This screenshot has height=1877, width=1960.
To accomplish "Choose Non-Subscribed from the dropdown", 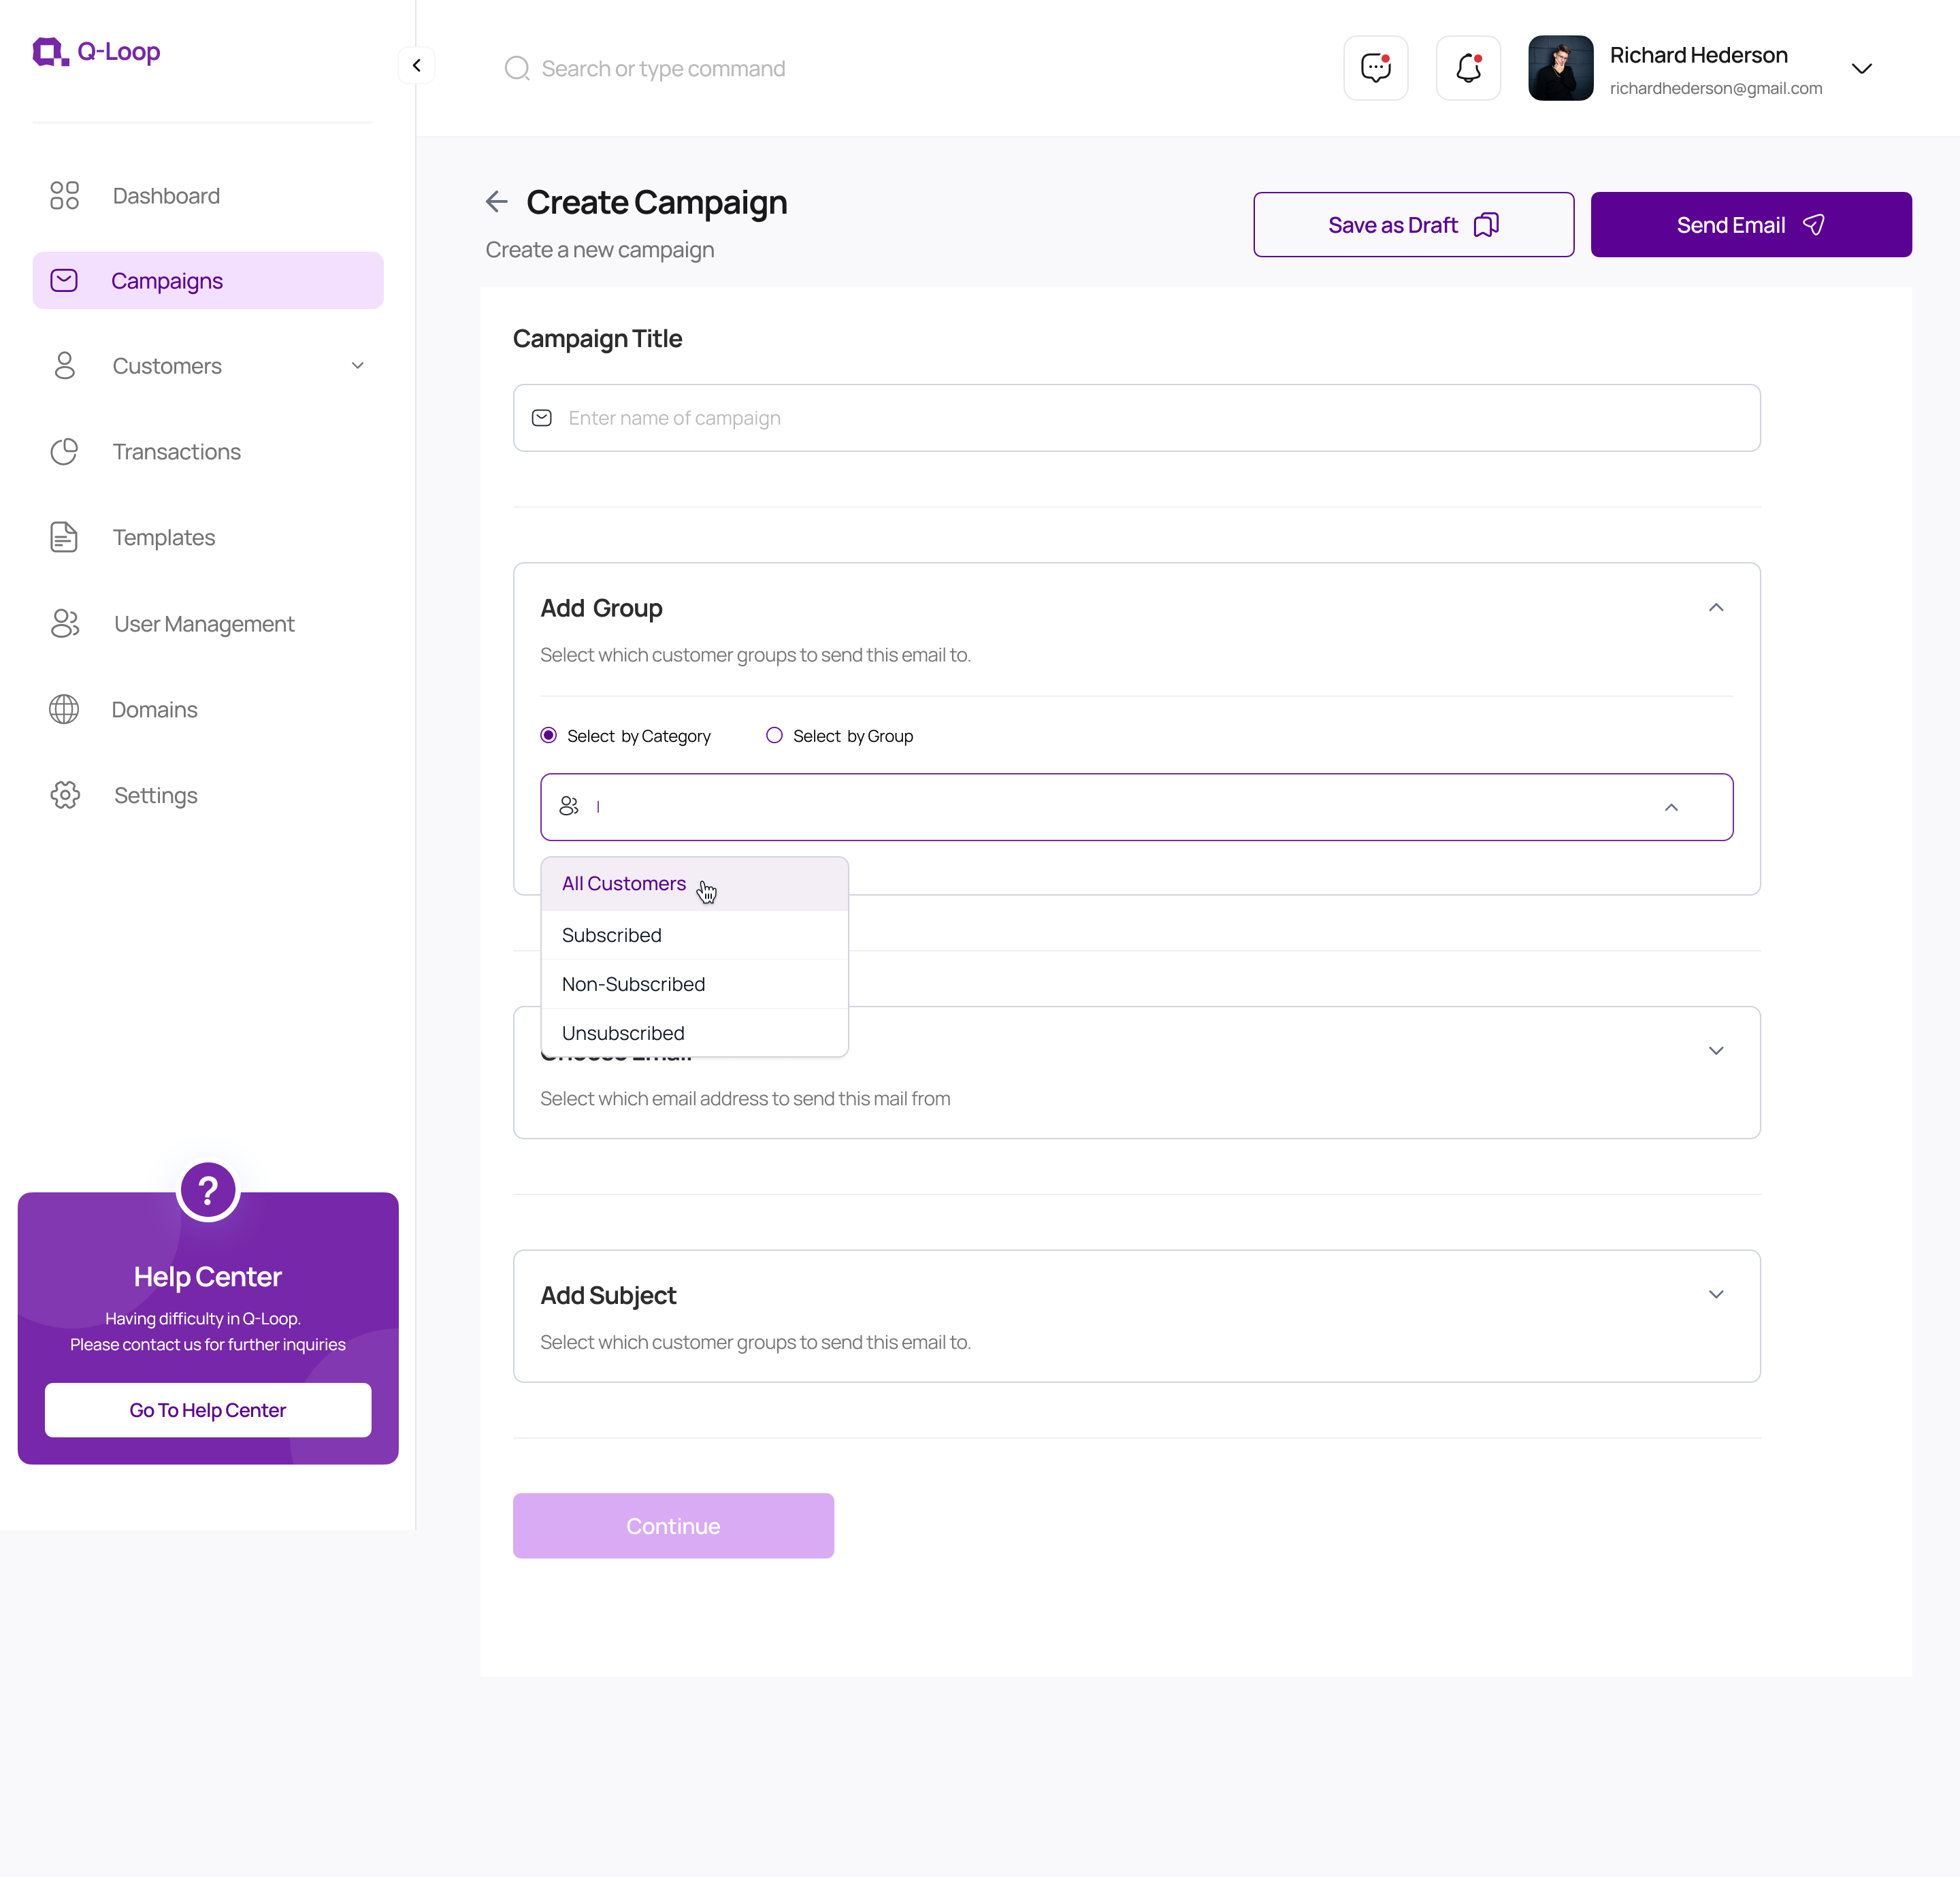I will coord(694,984).
